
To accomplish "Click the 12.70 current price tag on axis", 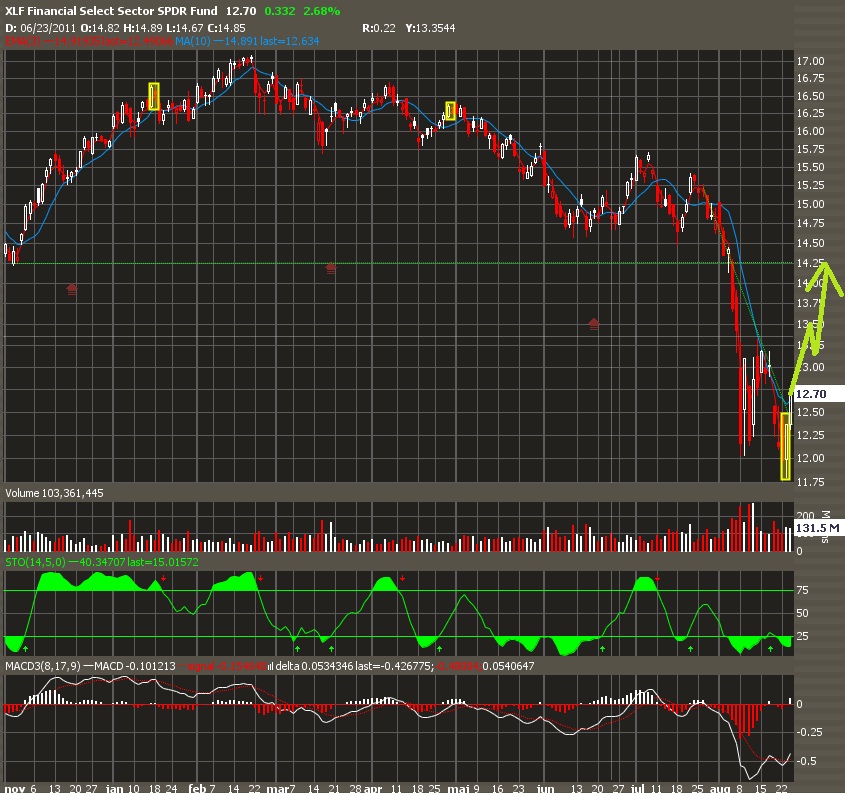I will 818,394.
